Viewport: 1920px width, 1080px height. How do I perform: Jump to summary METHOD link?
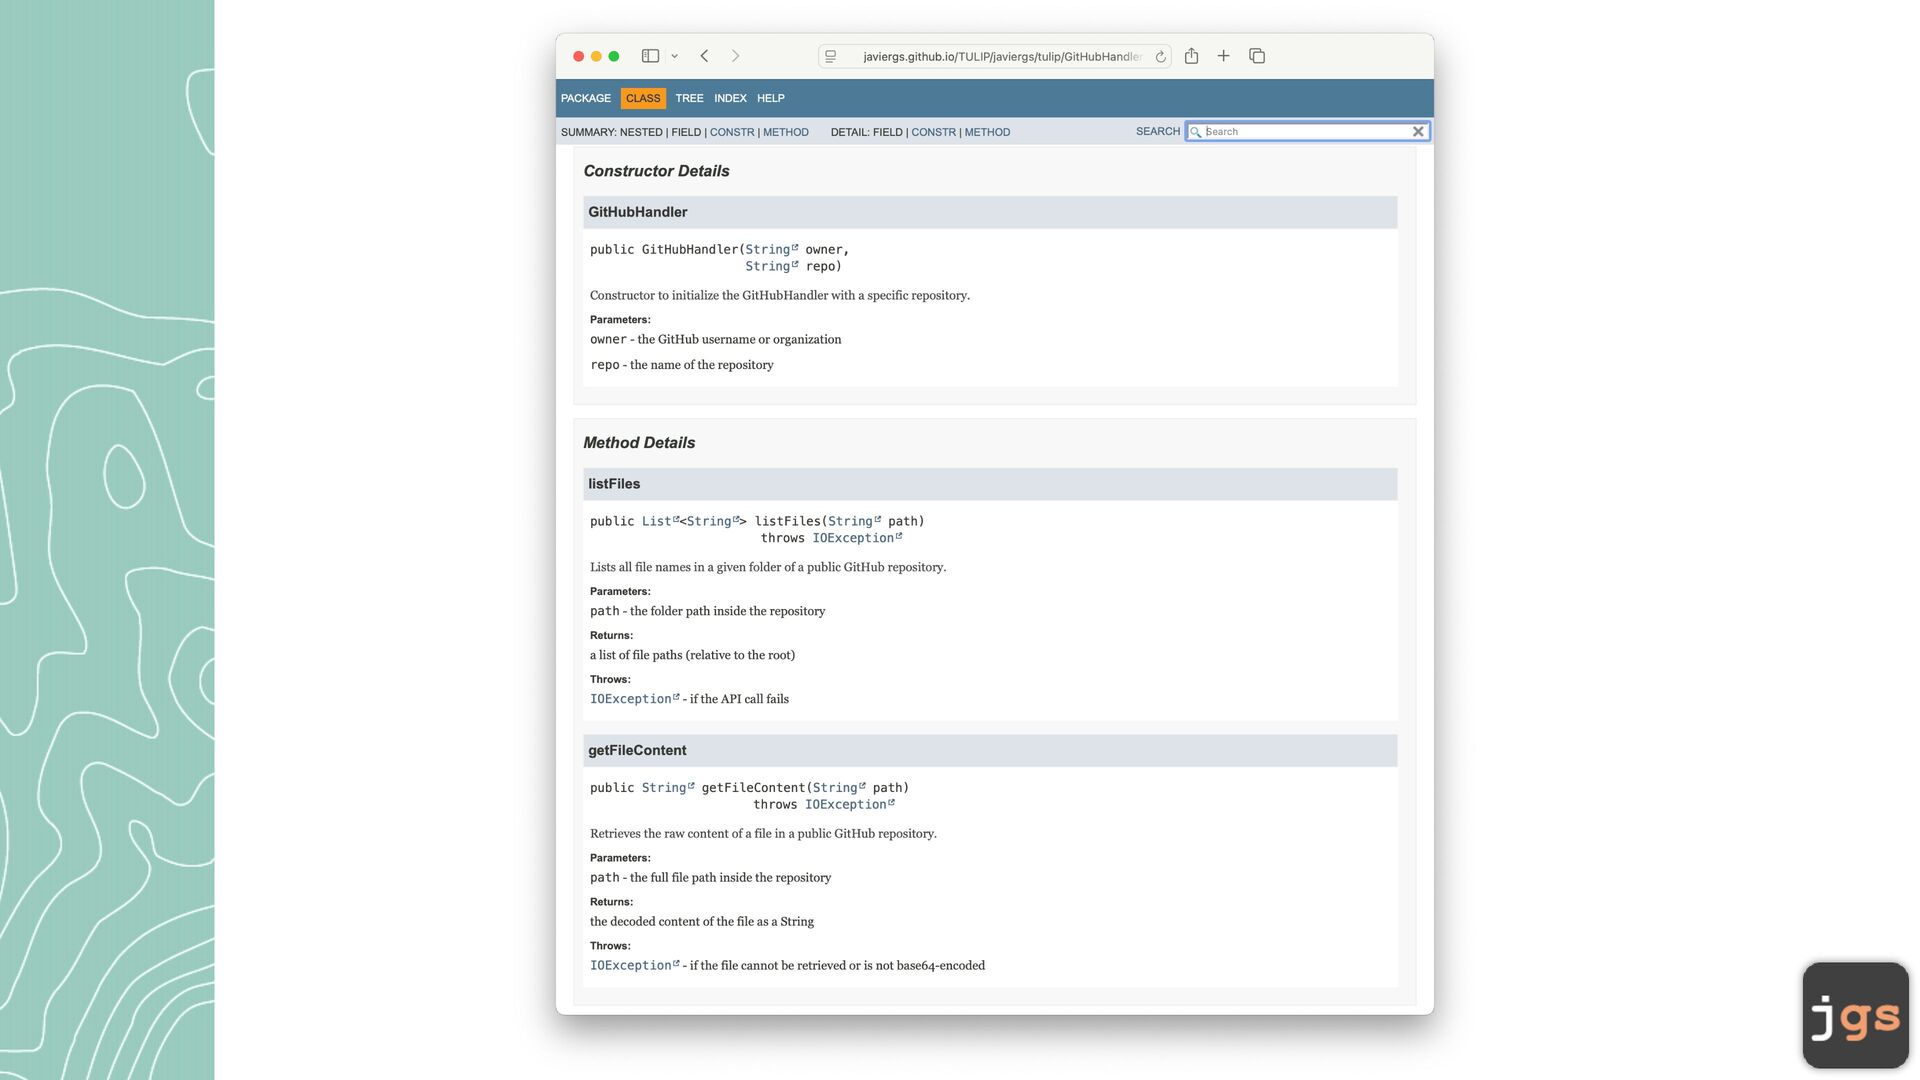point(786,132)
